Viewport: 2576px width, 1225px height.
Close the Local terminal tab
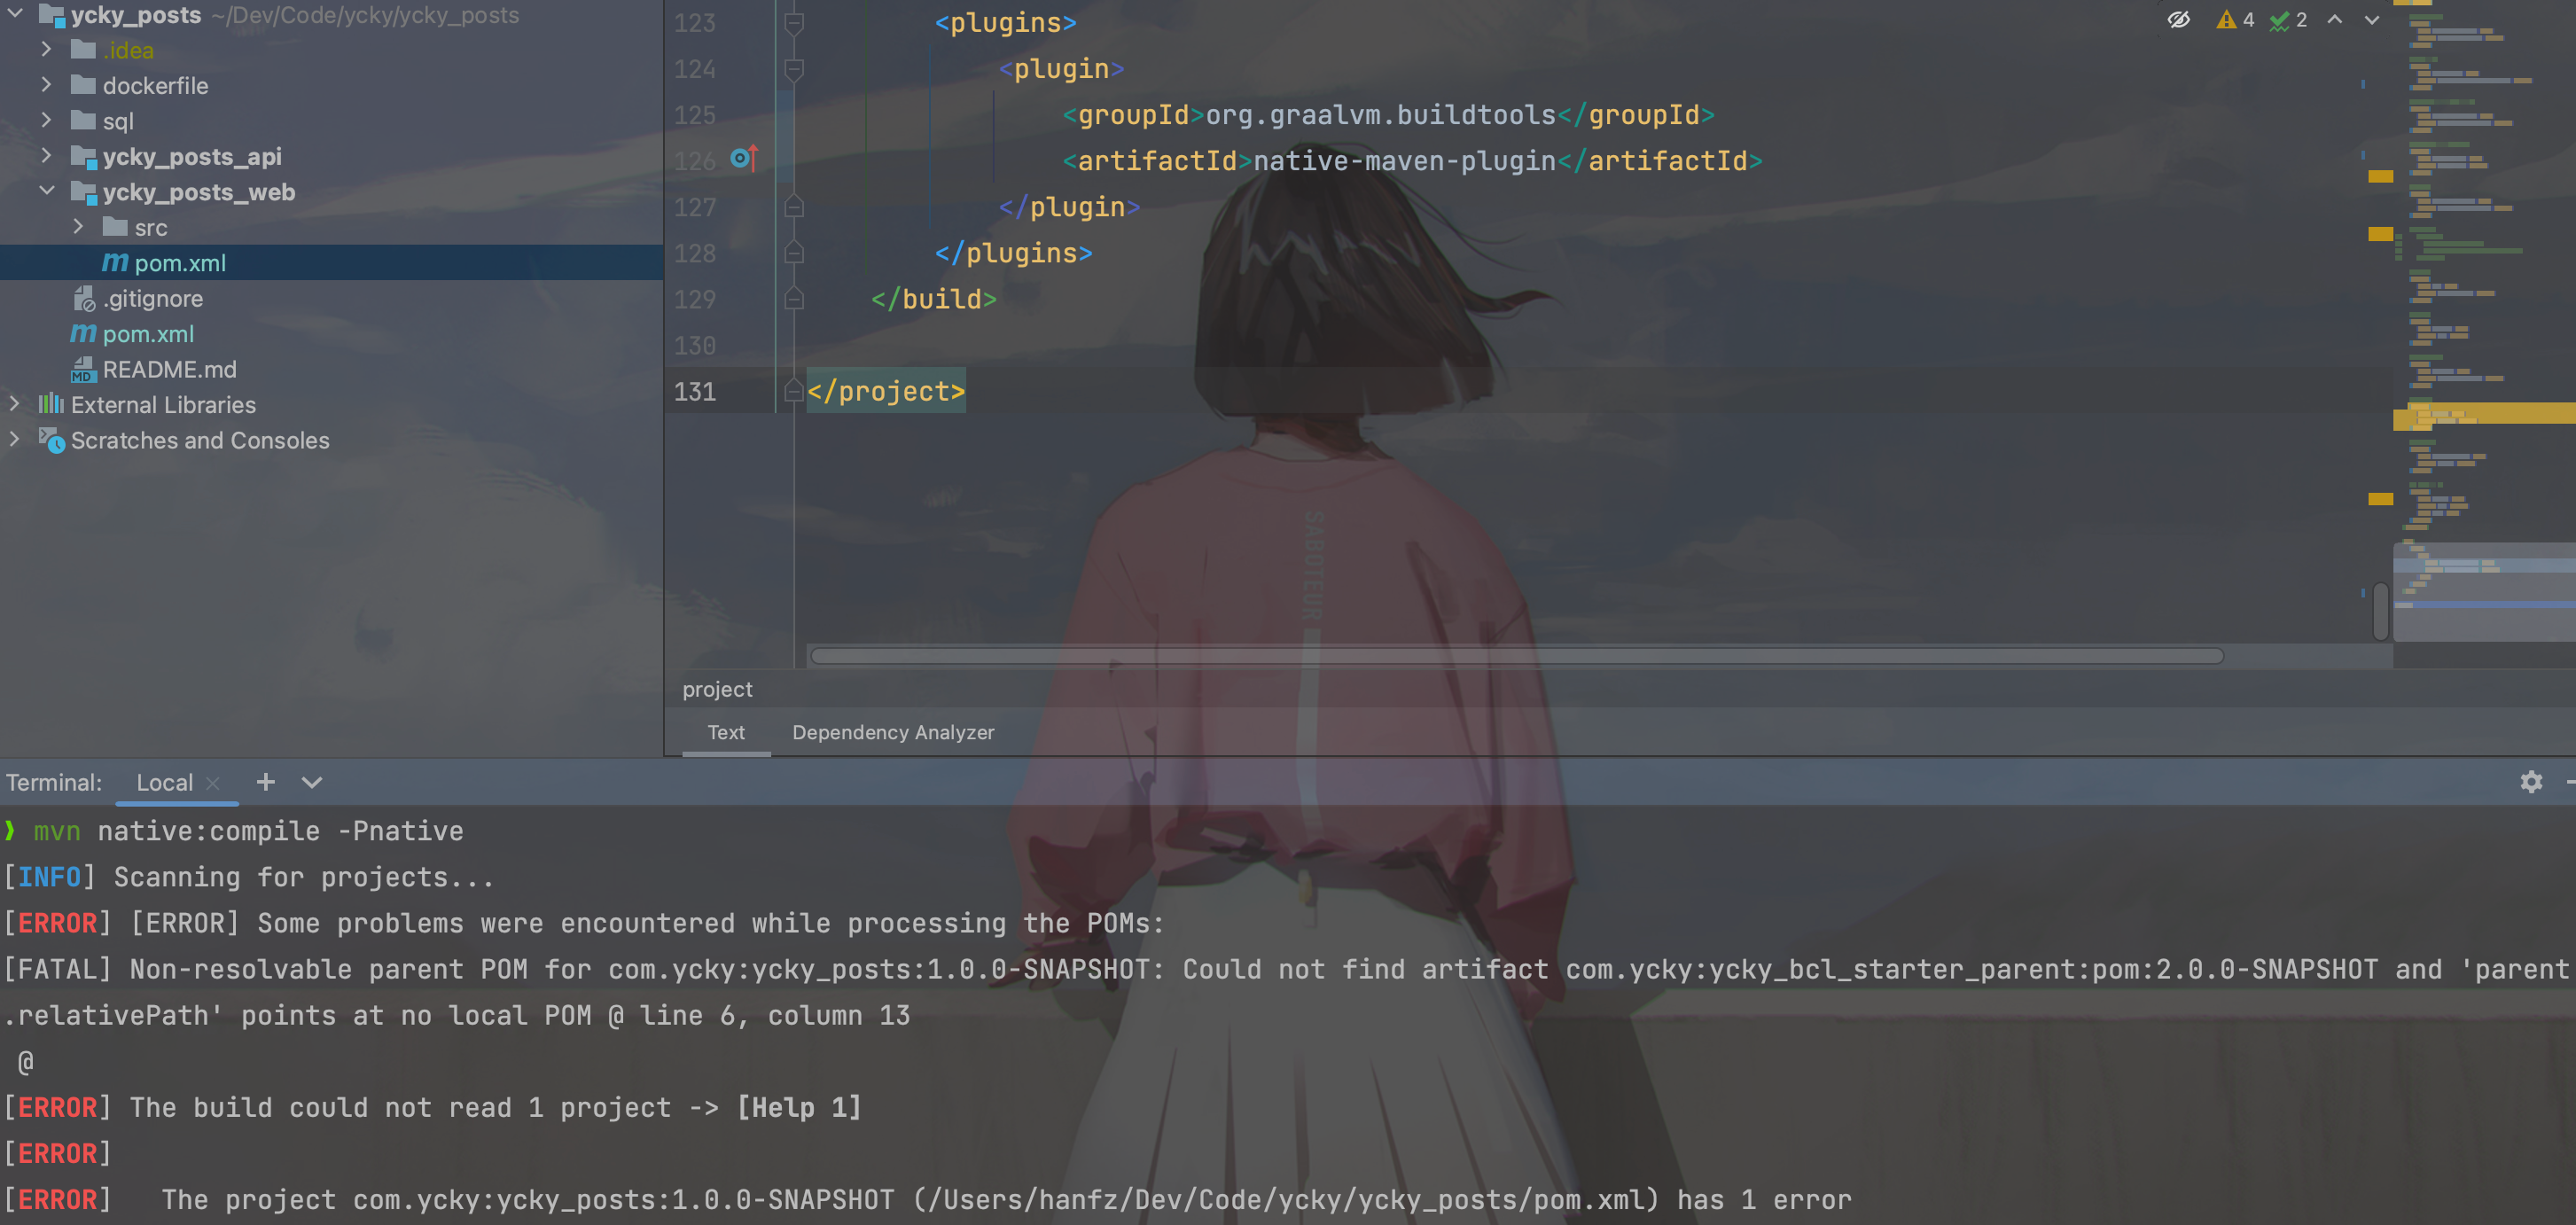pos(213,783)
